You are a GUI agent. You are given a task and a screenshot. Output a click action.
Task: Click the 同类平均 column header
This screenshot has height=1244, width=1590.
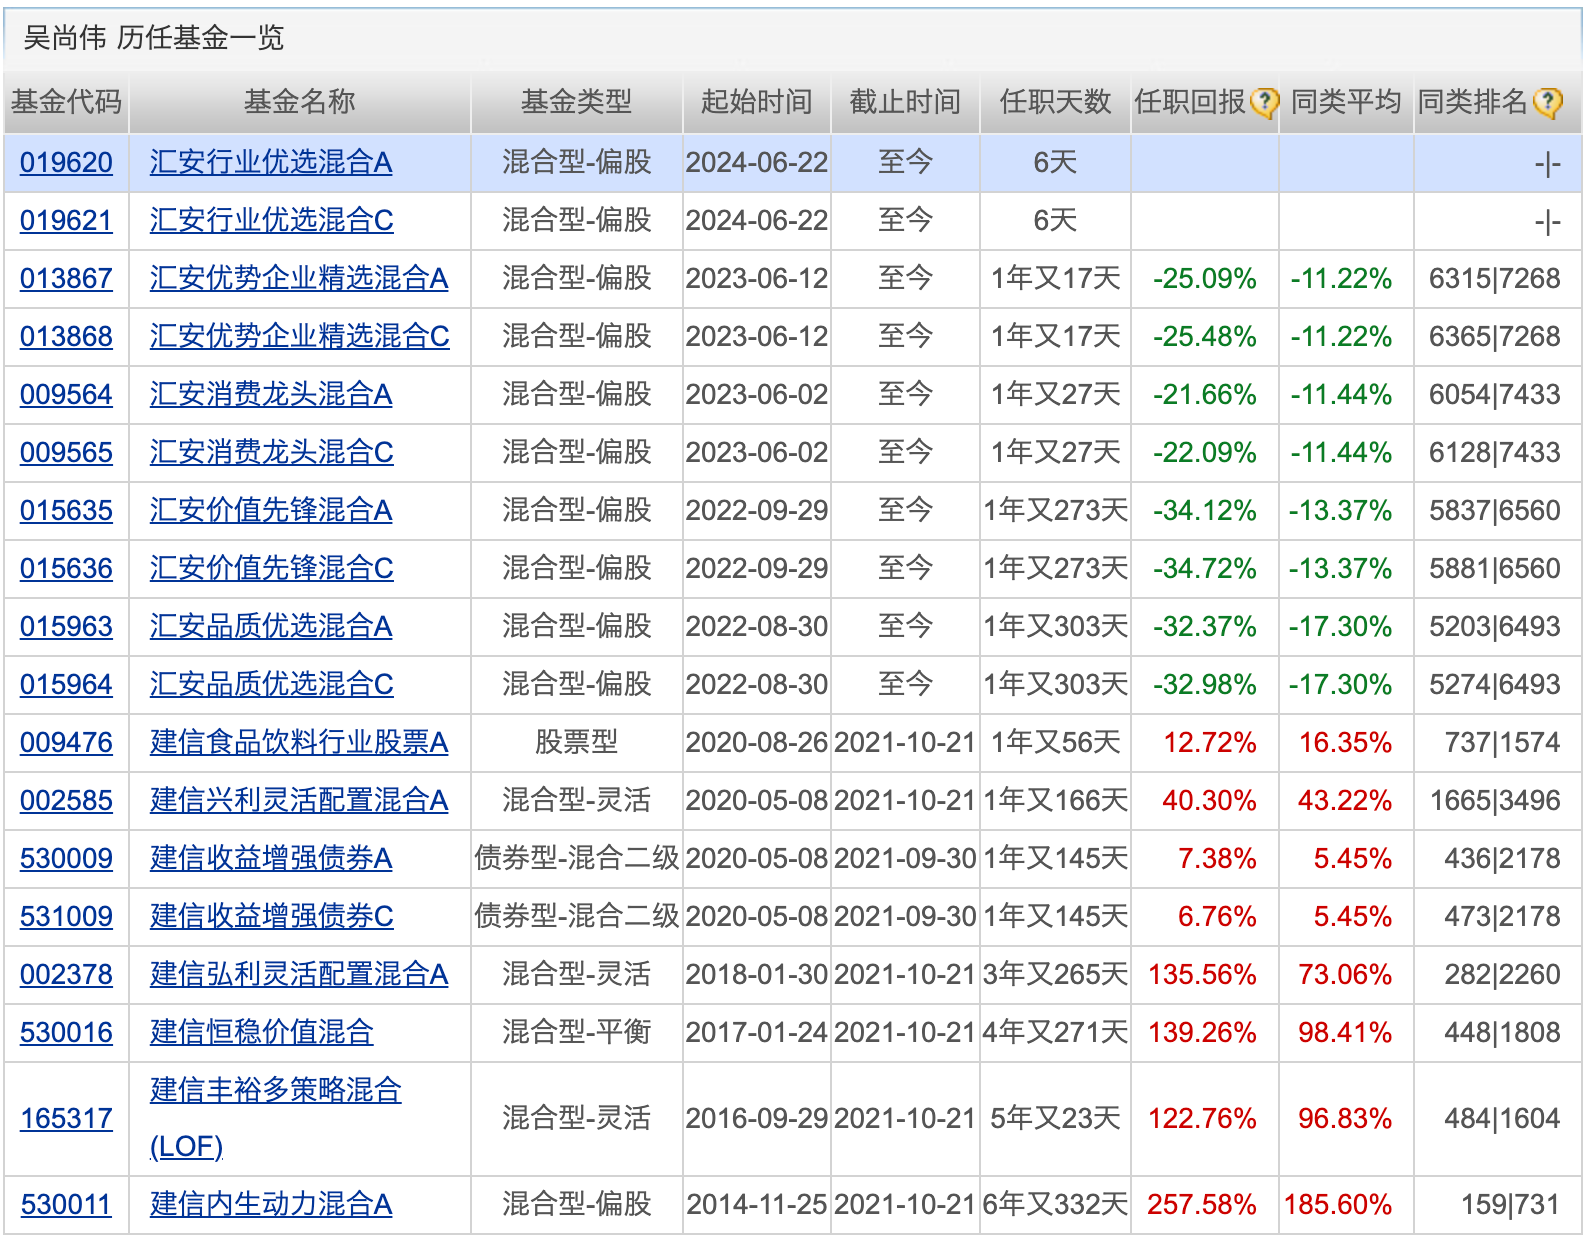point(1346,102)
